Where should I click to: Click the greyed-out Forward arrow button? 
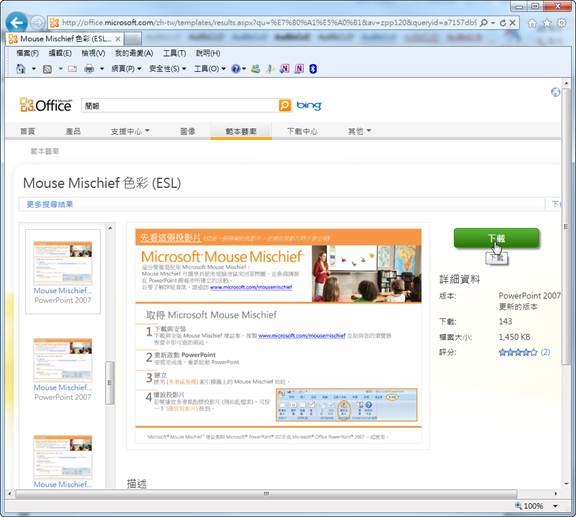[x=37, y=23]
